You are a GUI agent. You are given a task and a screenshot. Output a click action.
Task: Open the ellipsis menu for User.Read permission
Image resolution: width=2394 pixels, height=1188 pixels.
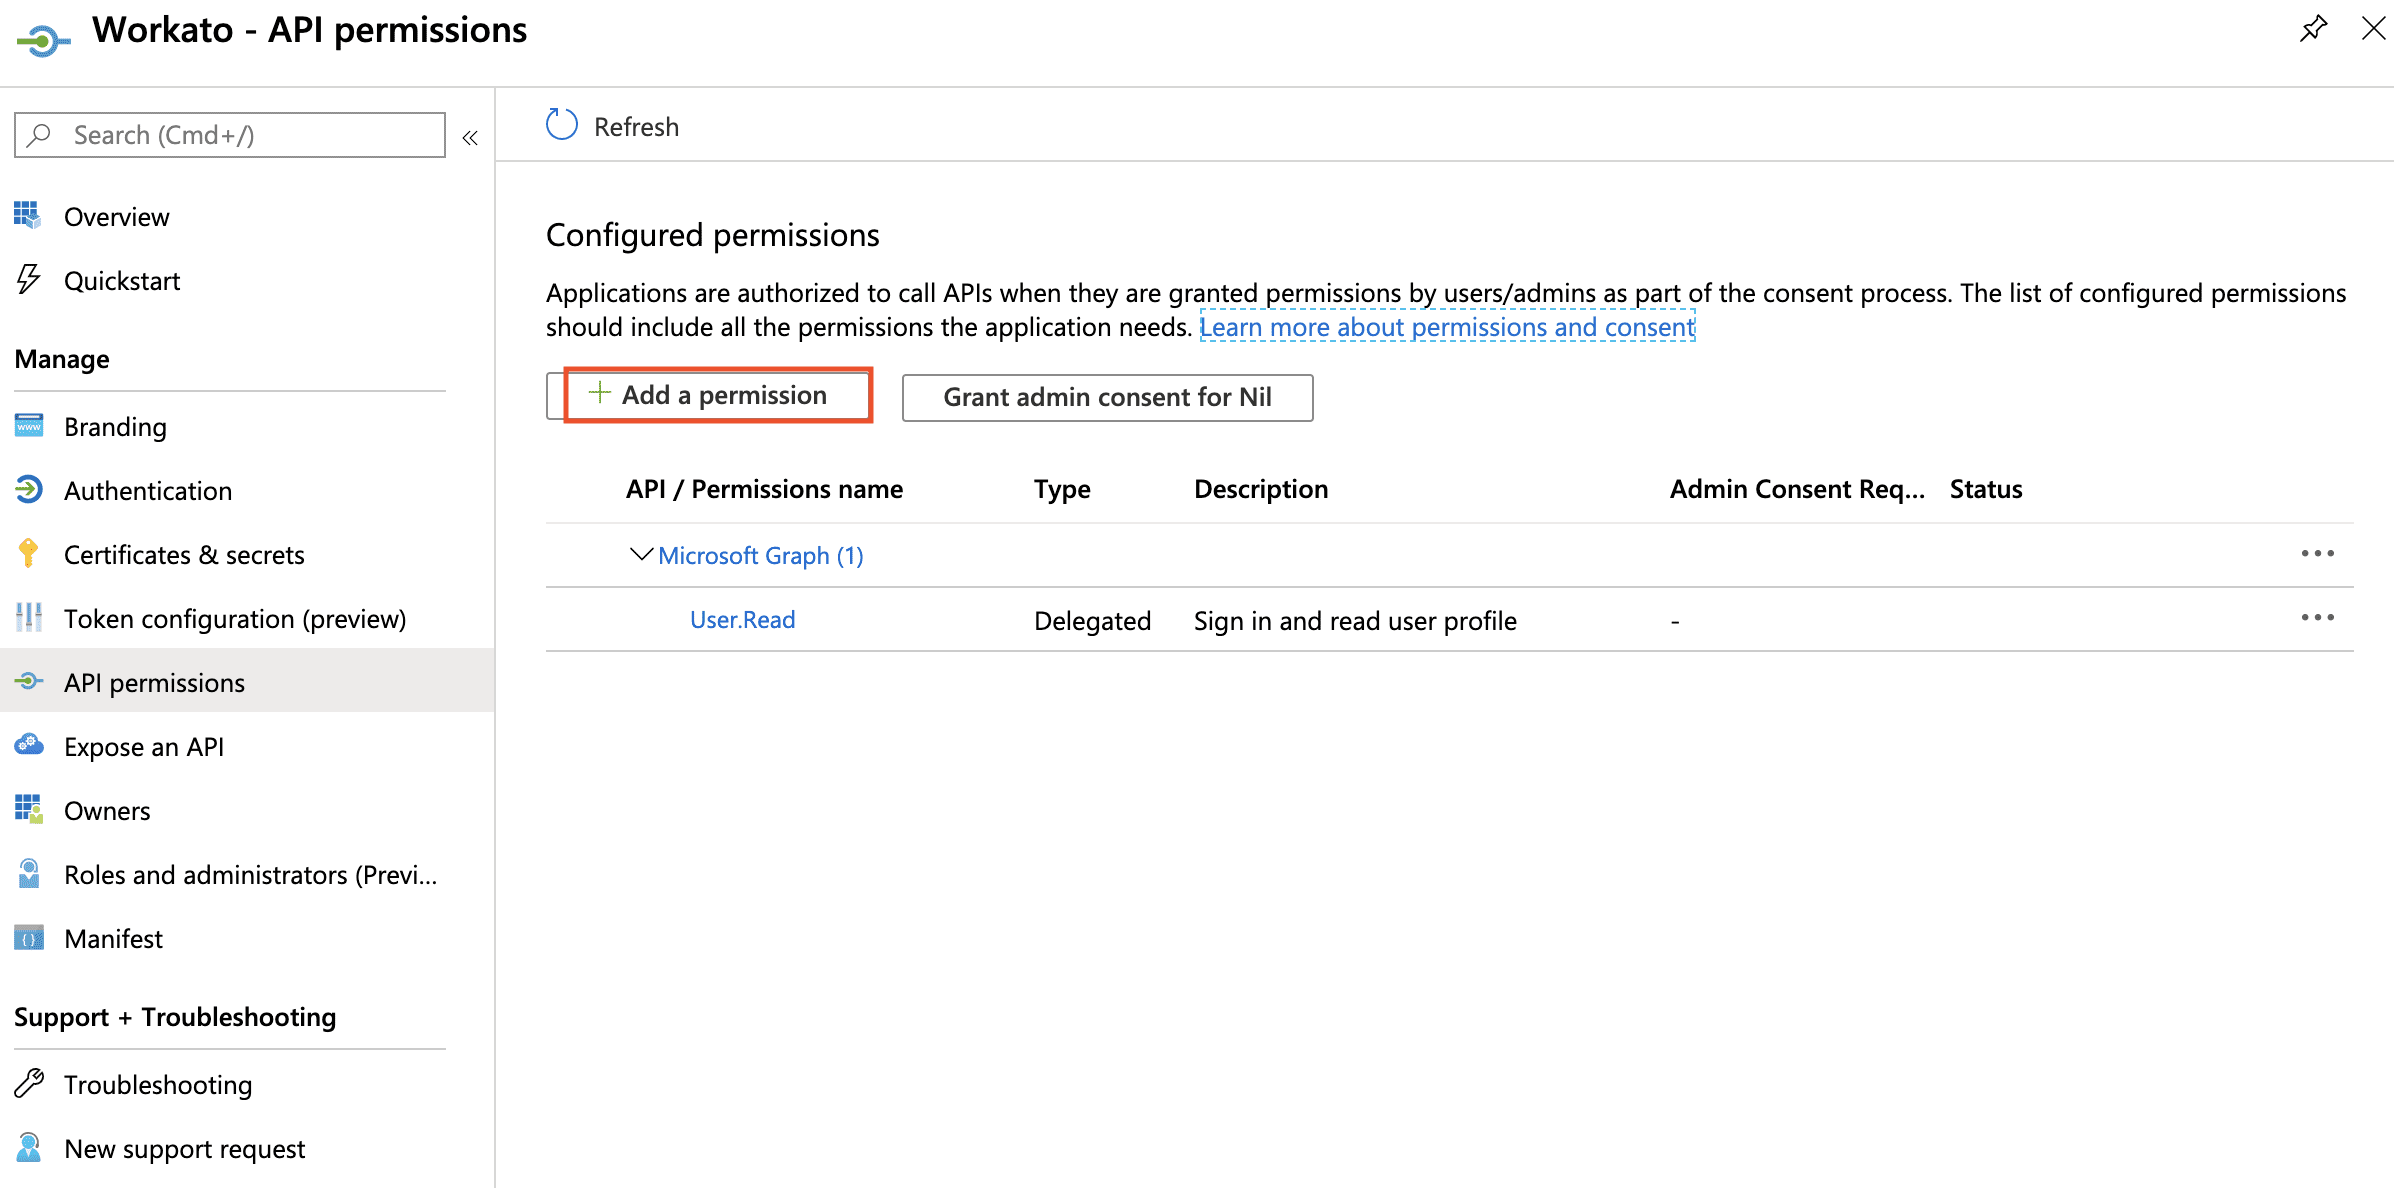[2319, 618]
